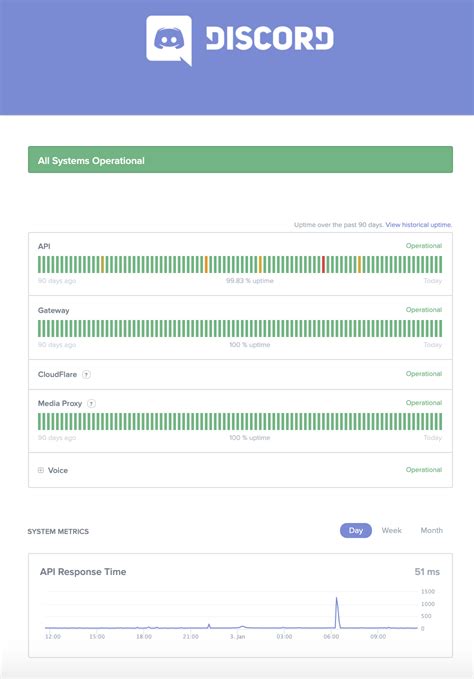Image resolution: width=474 pixels, height=679 pixels.
Task: Click 99.83 % uptime text under API
Action: tap(250, 281)
